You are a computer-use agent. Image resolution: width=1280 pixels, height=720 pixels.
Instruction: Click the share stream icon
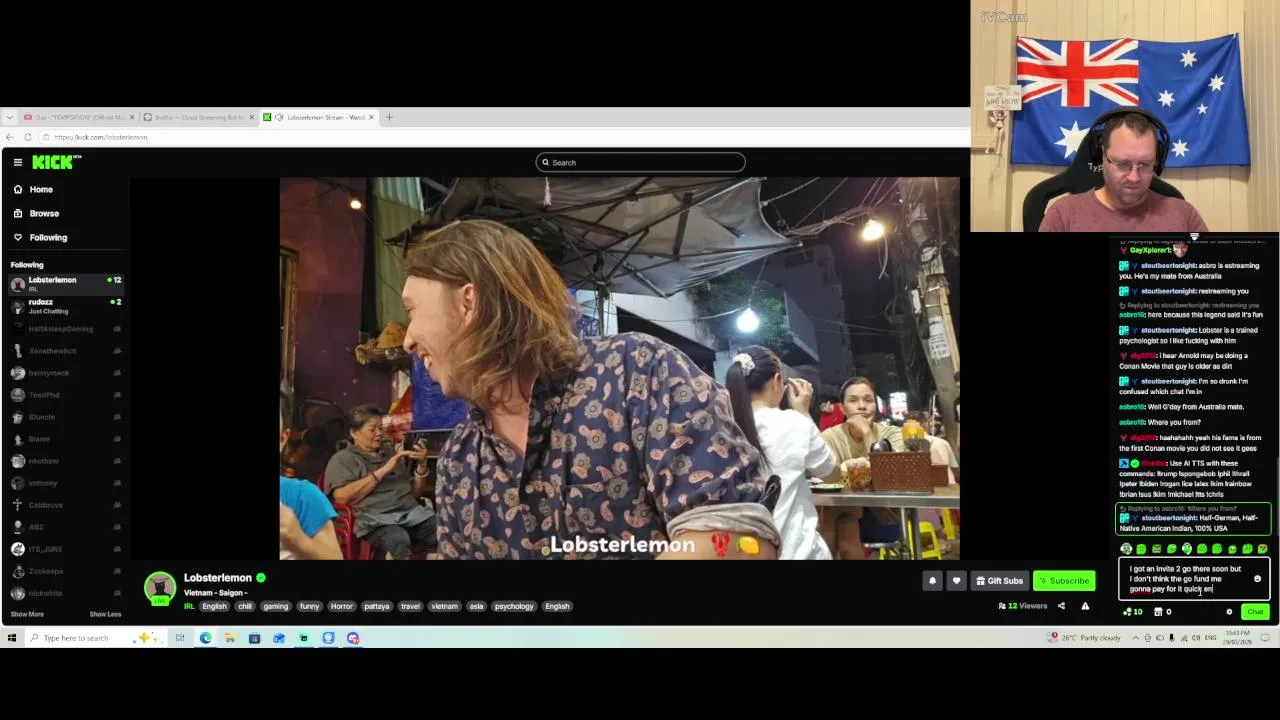click(x=1061, y=606)
